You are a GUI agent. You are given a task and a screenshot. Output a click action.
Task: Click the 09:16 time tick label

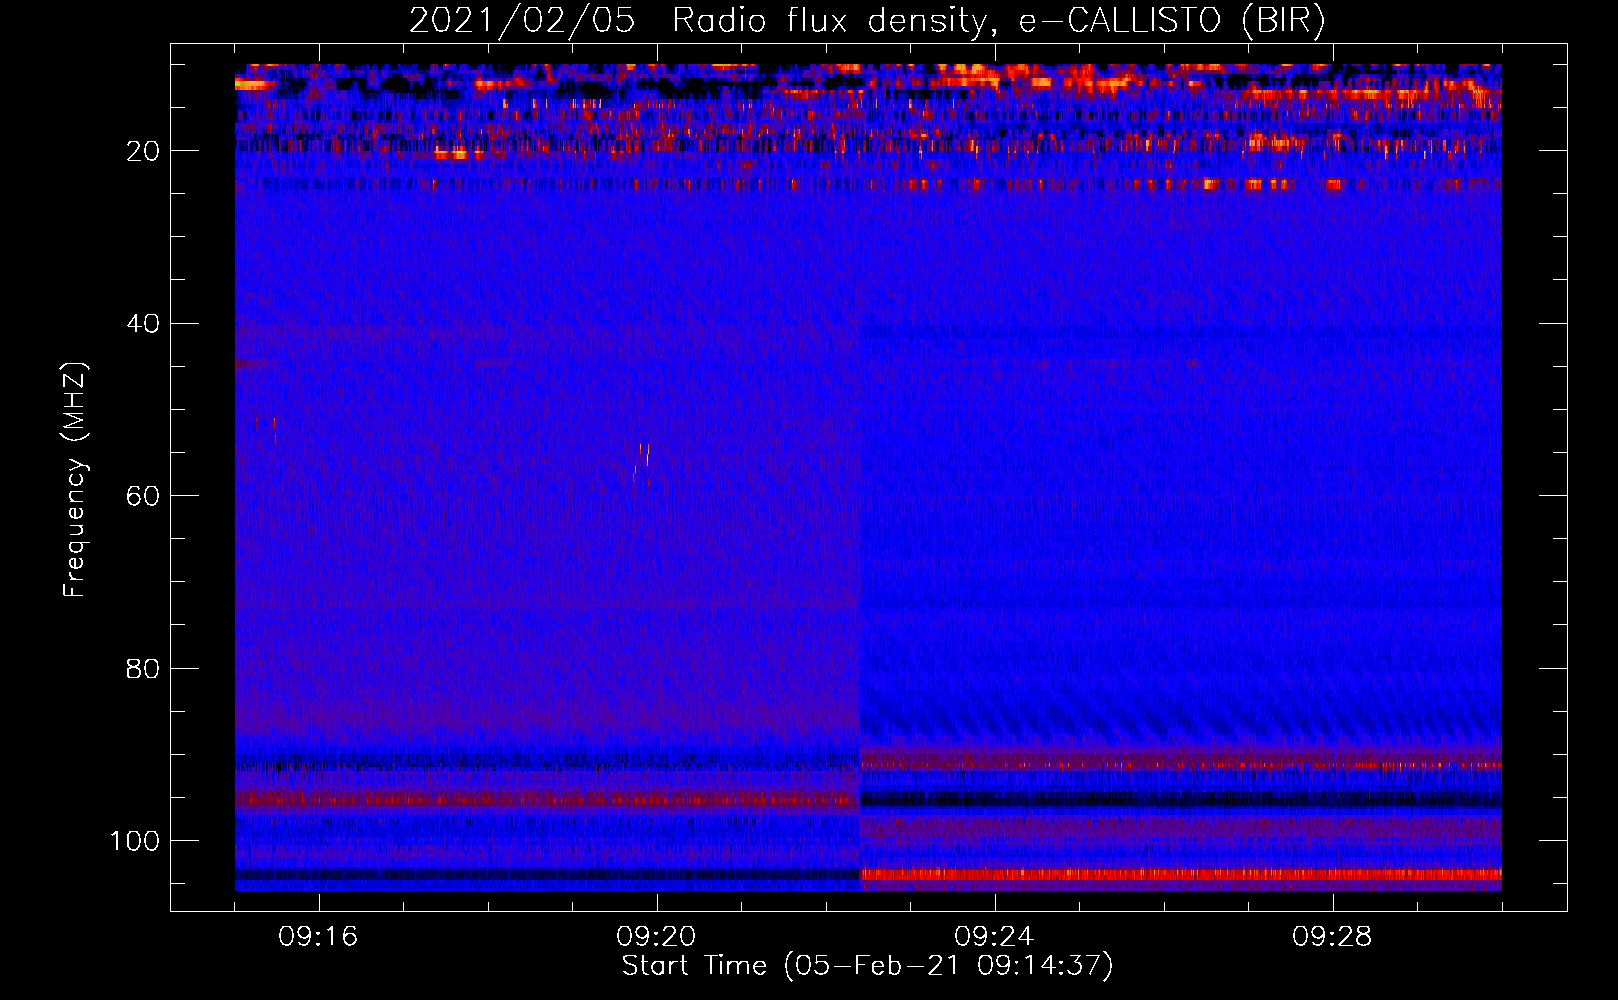click(x=318, y=937)
